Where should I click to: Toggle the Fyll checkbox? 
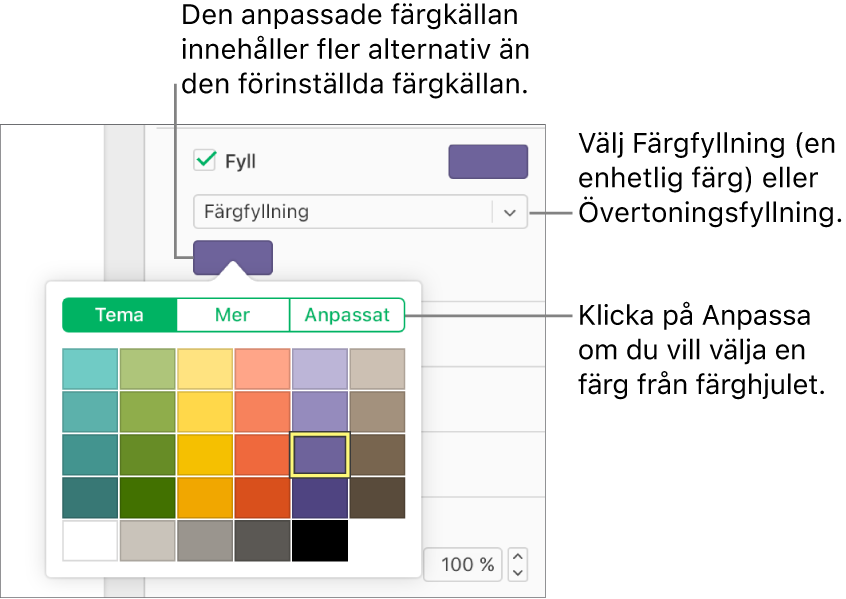tap(205, 161)
